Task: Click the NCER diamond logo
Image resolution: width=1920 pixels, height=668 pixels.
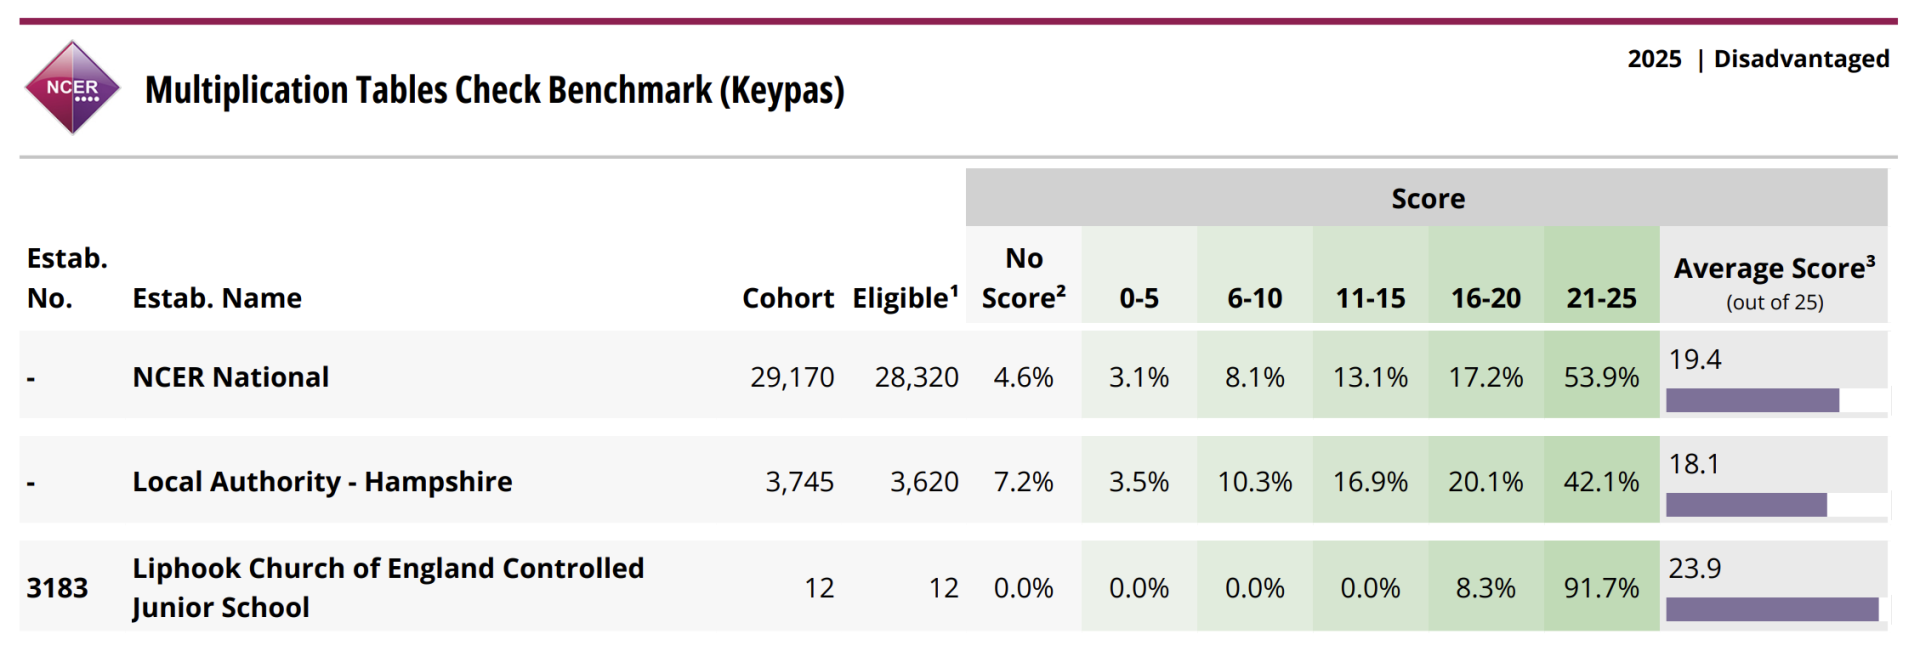Action: pyautogui.click(x=72, y=88)
